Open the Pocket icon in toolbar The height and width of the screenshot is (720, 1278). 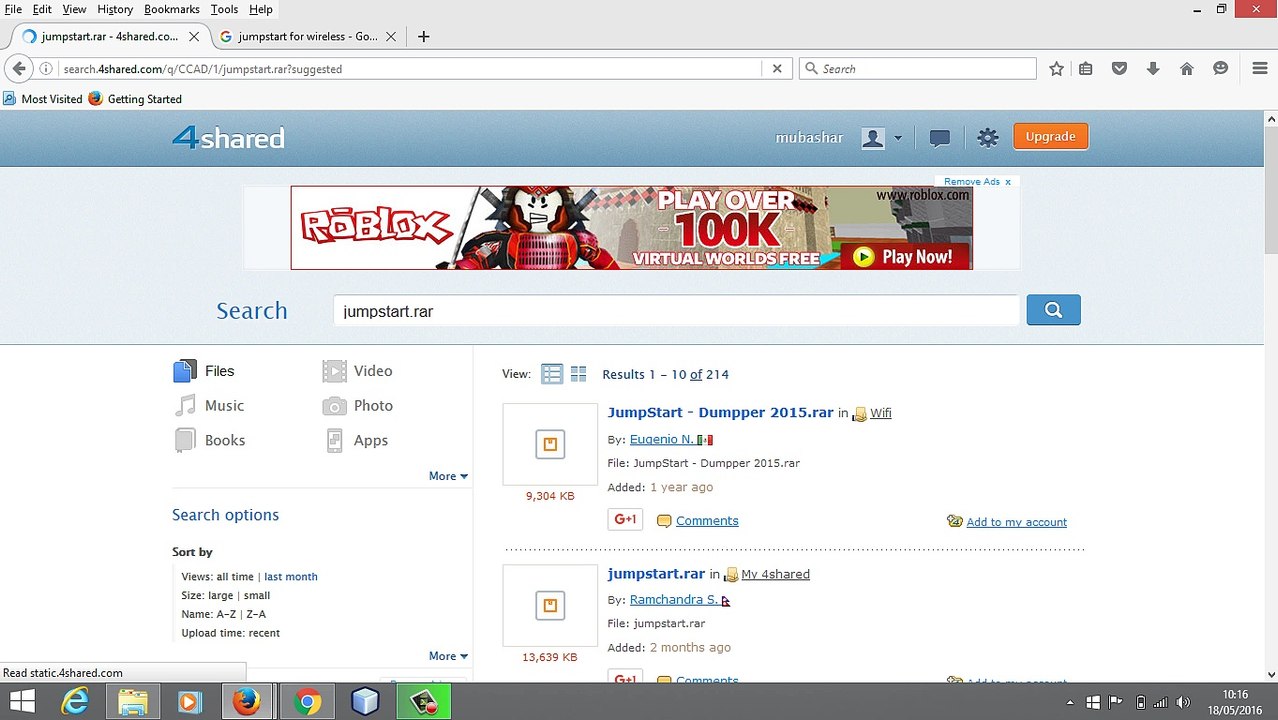pyautogui.click(x=1119, y=68)
